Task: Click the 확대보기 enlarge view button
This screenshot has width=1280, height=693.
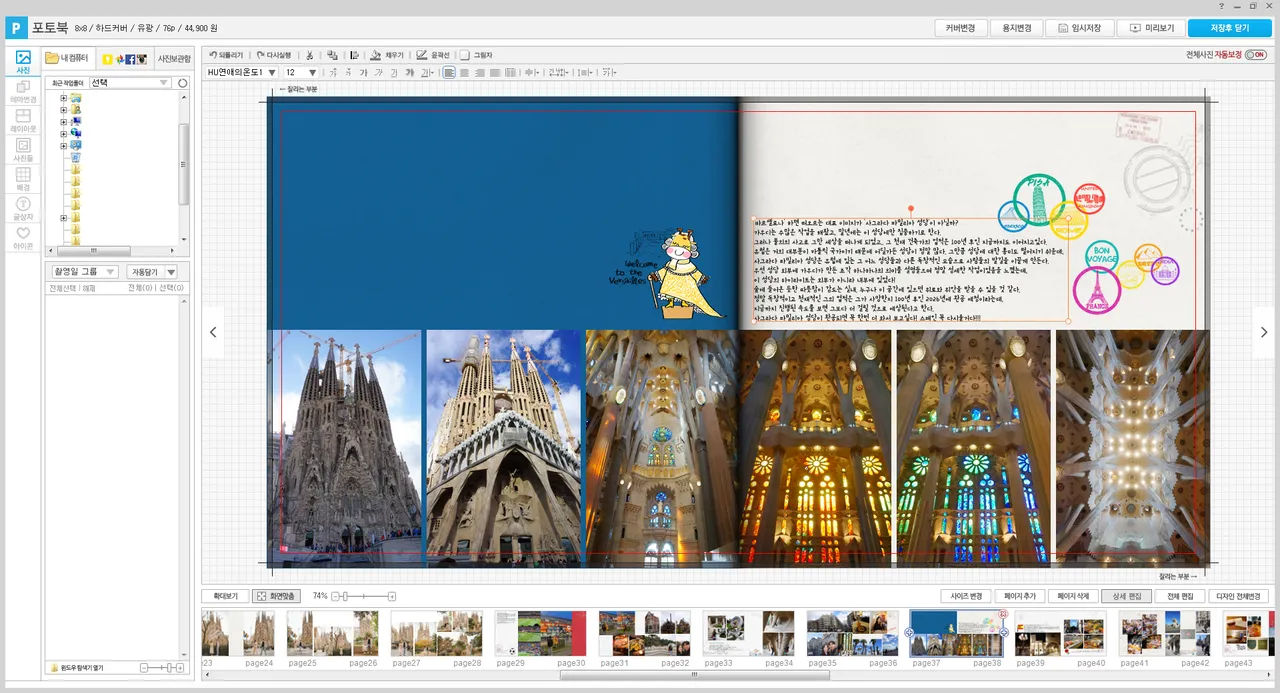Action: [225, 596]
